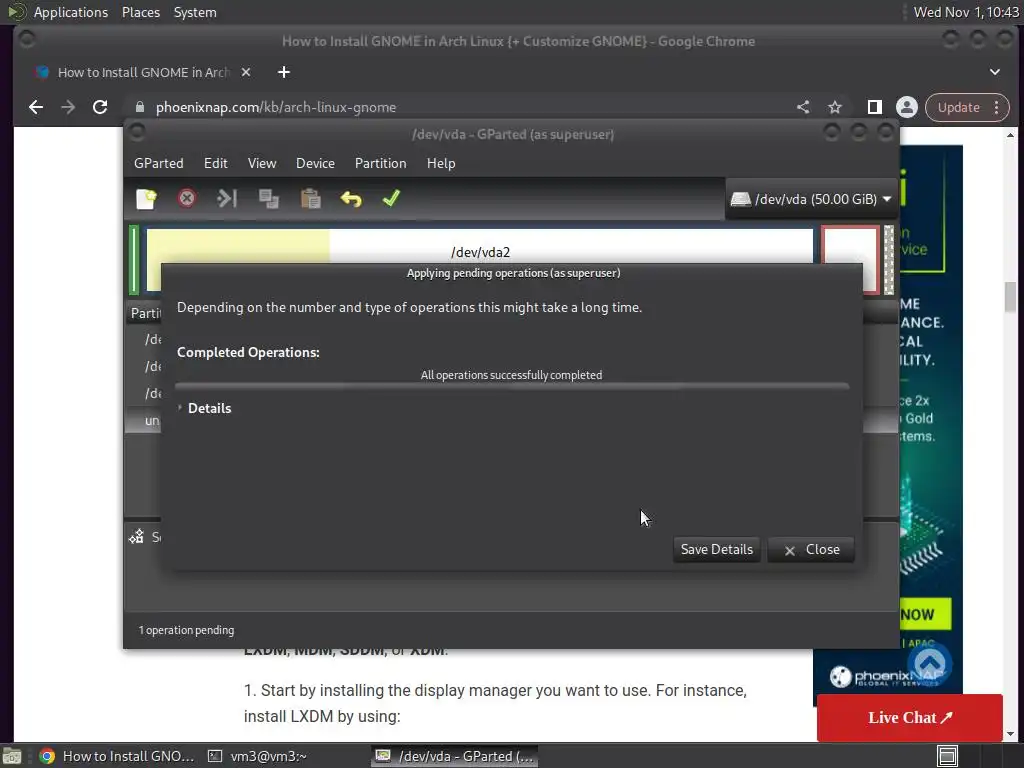Open the Chrome profile avatar icon

[x=906, y=107]
